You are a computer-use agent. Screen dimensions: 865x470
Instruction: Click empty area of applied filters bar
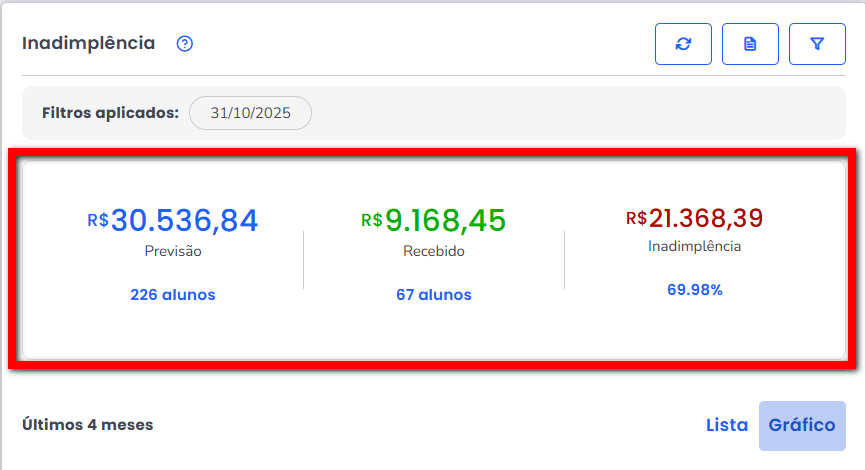(x=580, y=113)
